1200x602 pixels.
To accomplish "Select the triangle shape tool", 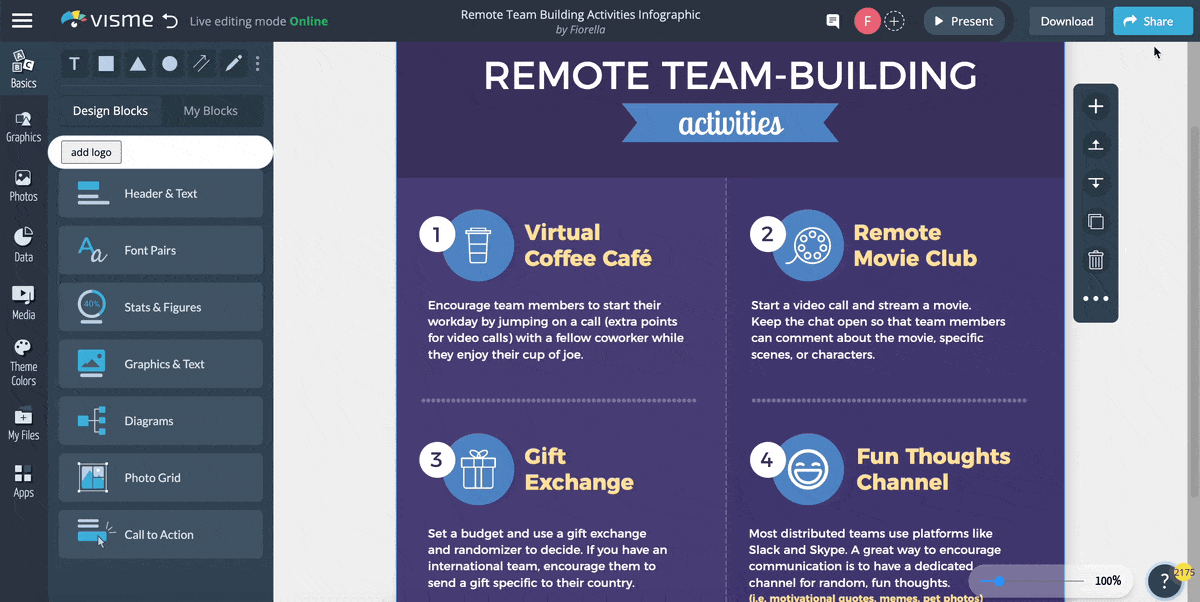I will point(138,64).
